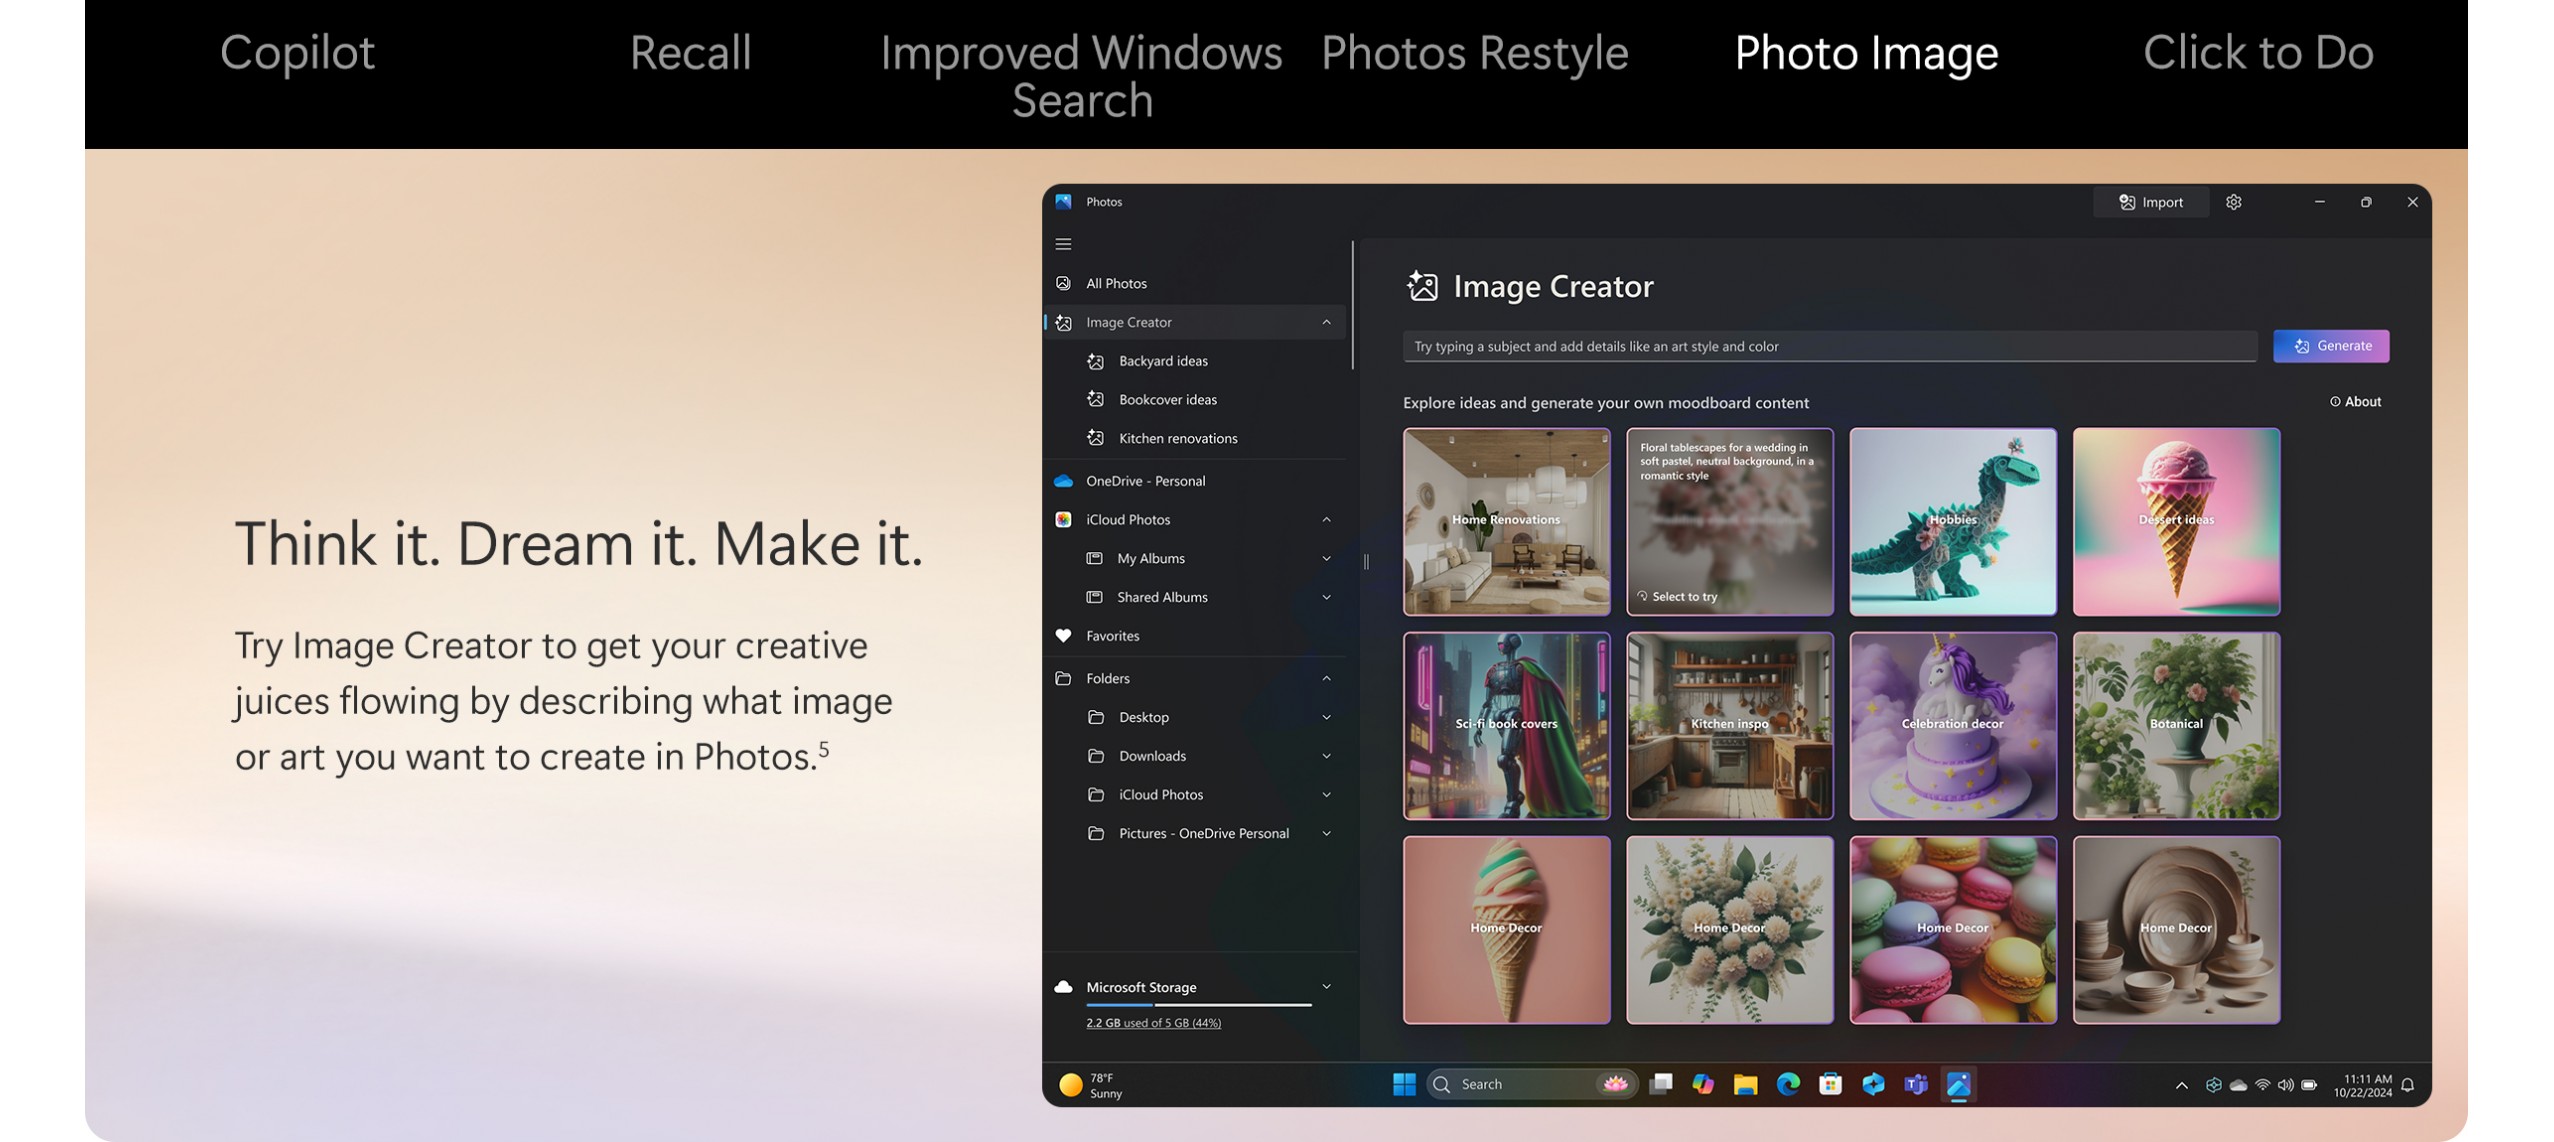Select the Photo Image tab
Screen dimensions: 2554x1142
(x=1866, y=53)
